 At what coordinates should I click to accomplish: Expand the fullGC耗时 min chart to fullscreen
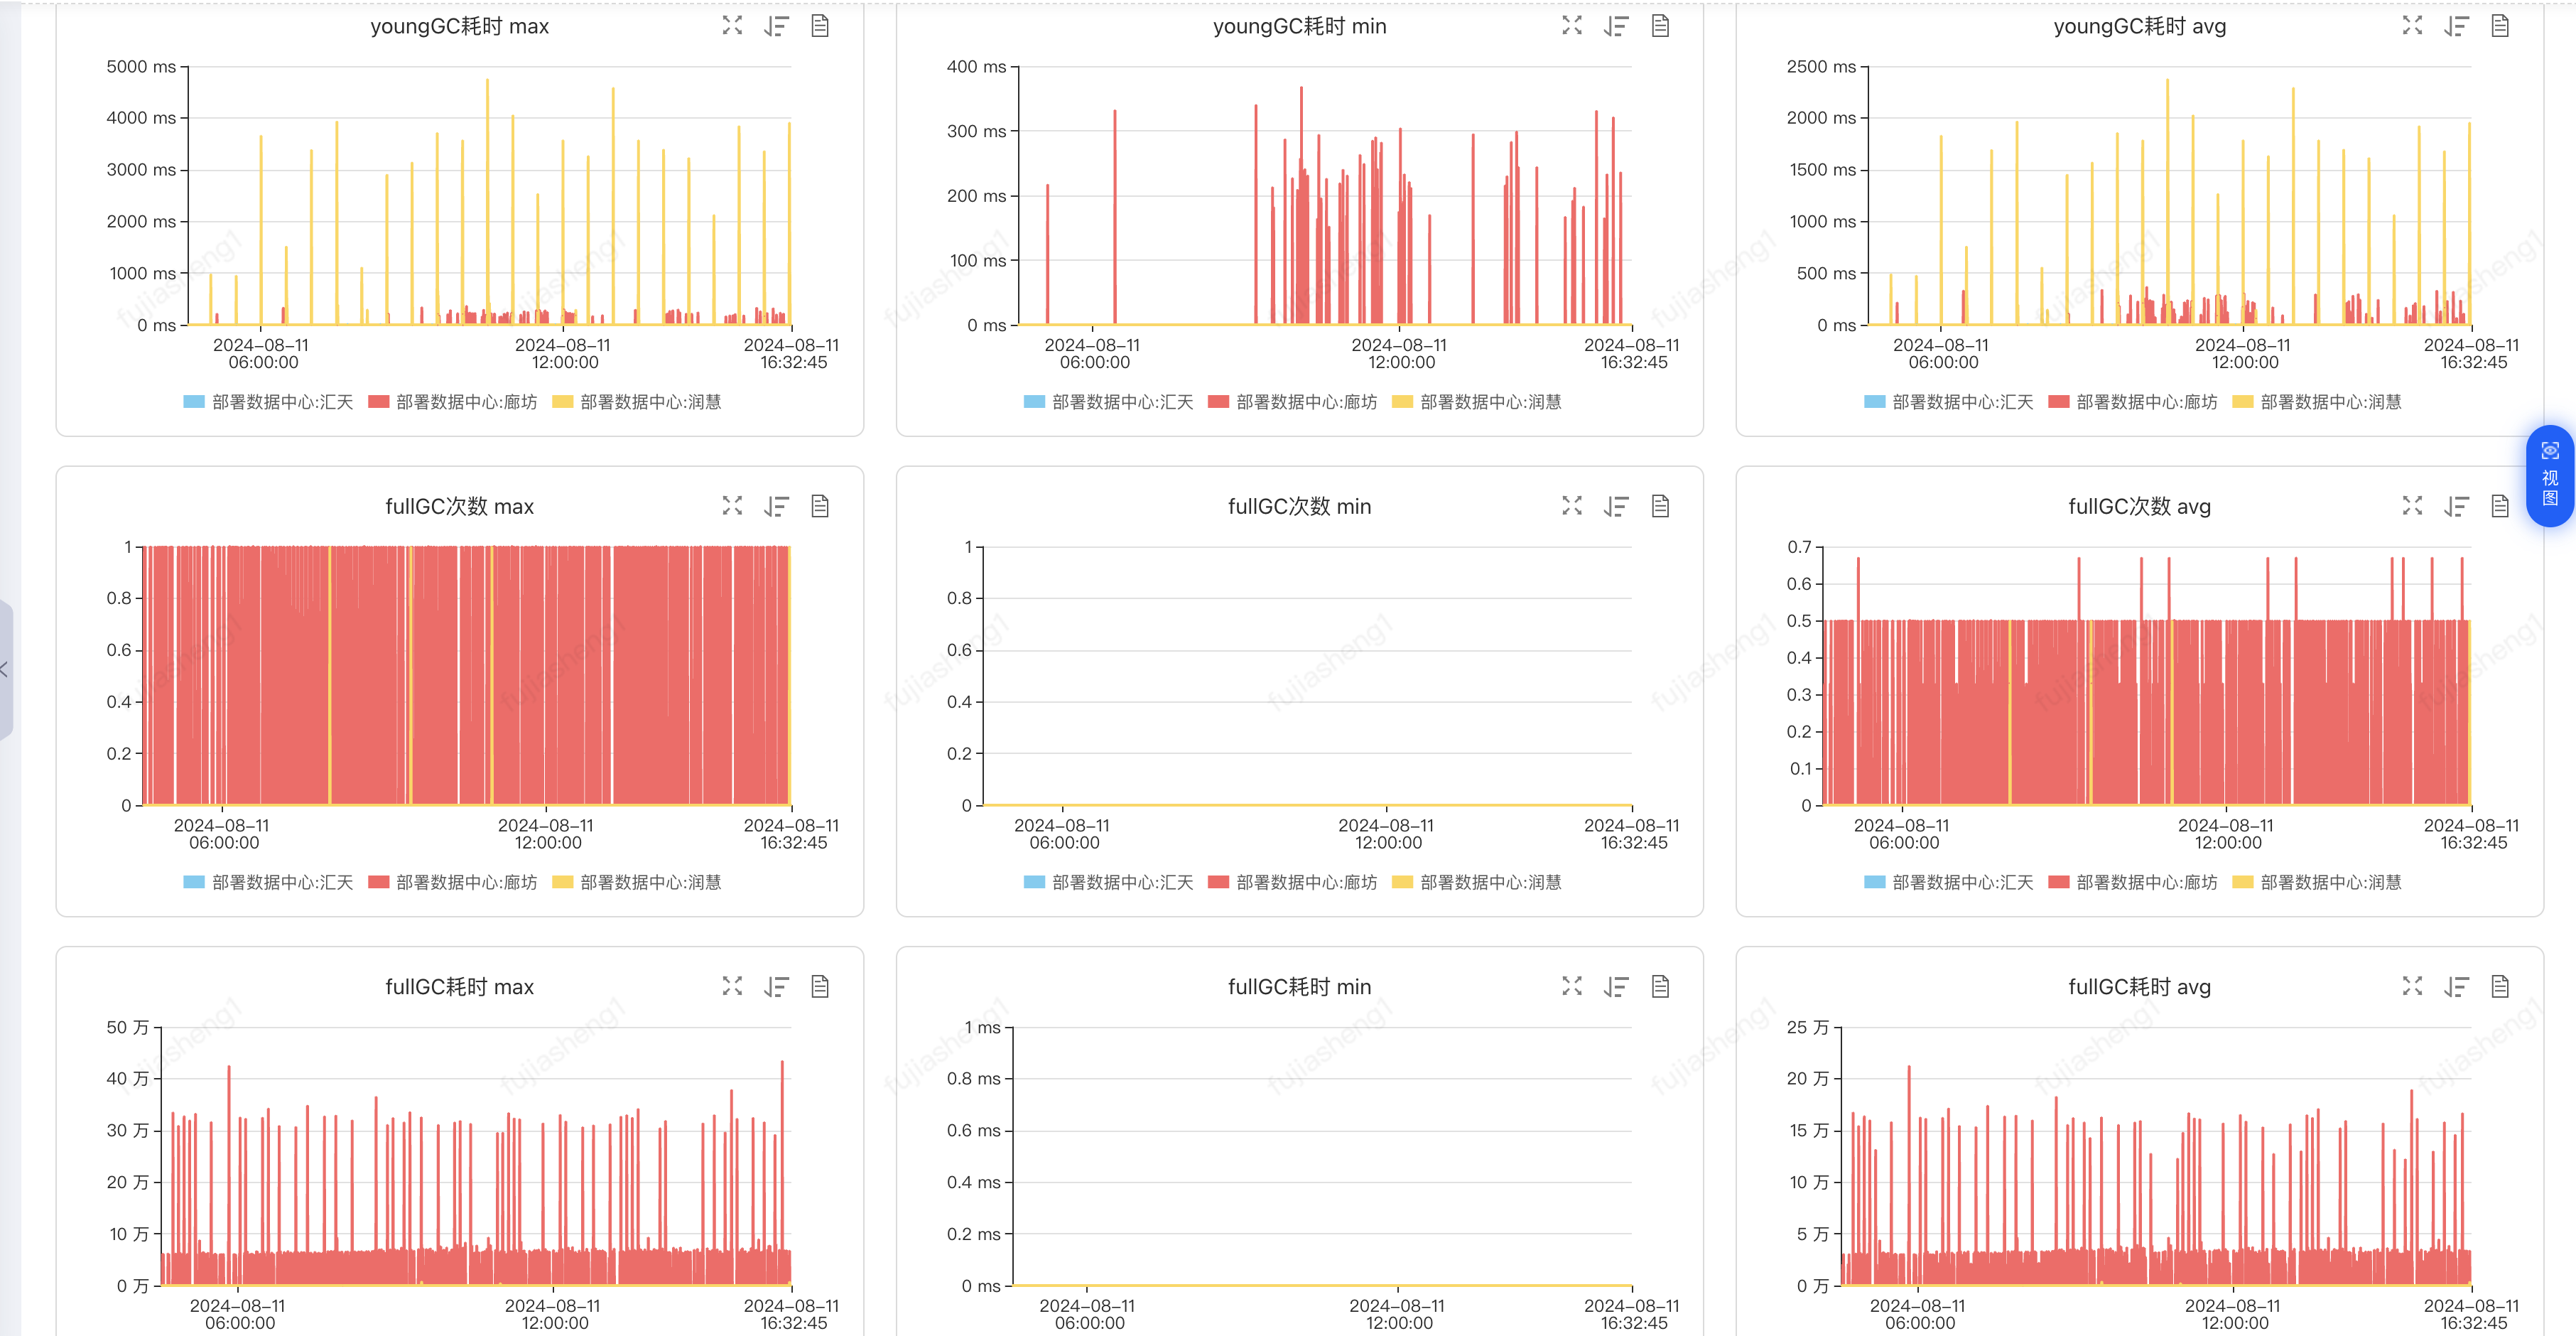tap(1572, 987)
